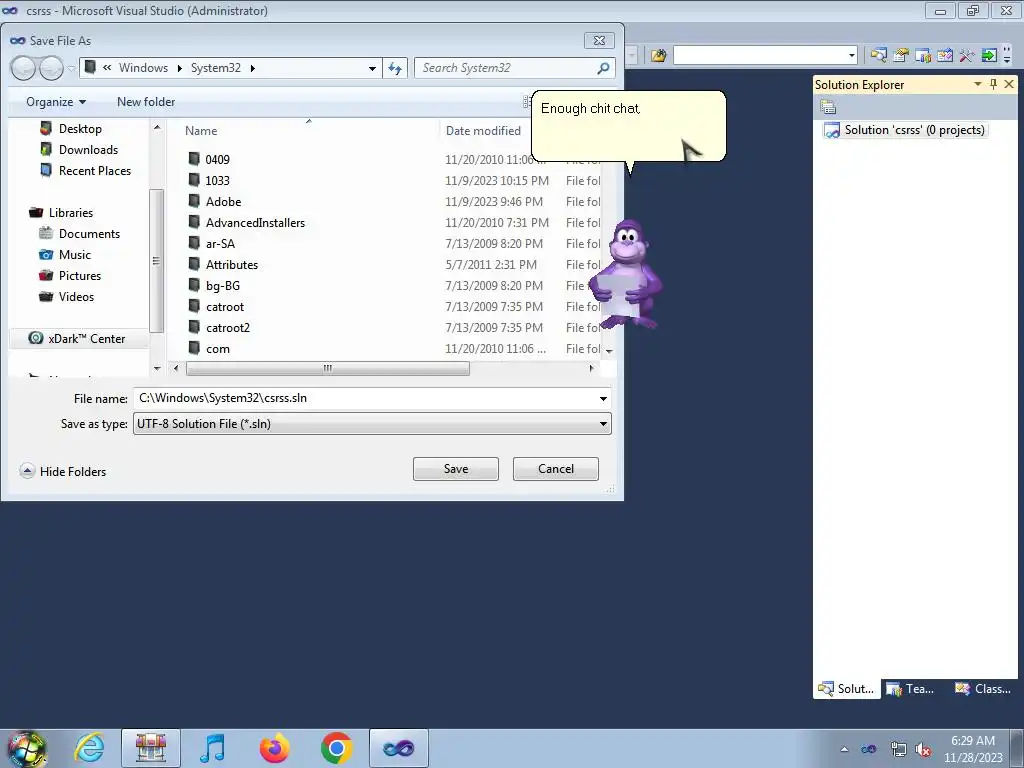Sort the list by the Name column header
1024x768 pixels.
pos(201,131)
